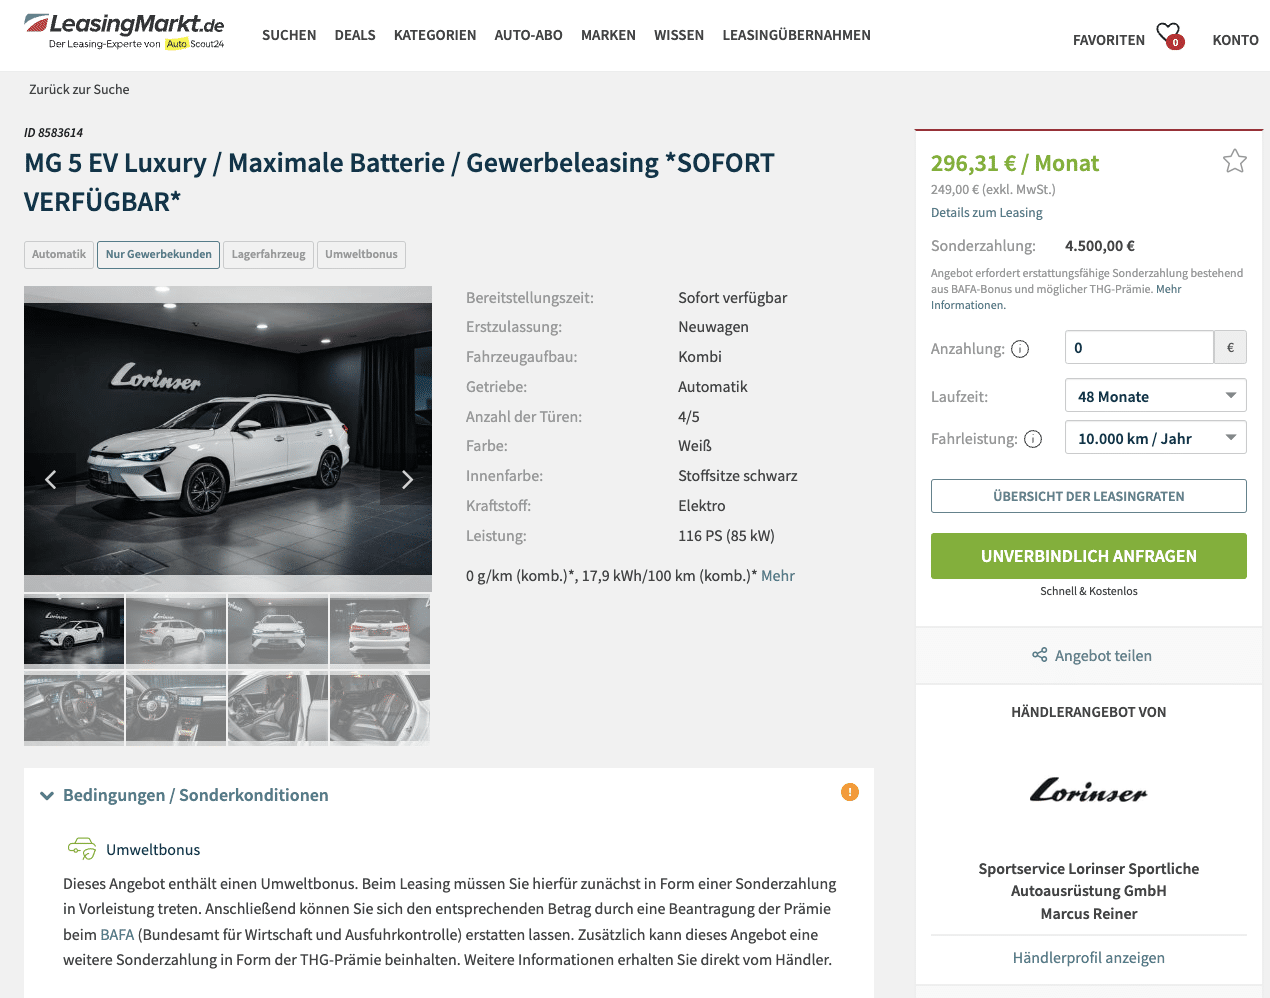Open the LEASINGÜBERNAHMEN menu item
Screen dimensions: 1270x998
[797, 35]
